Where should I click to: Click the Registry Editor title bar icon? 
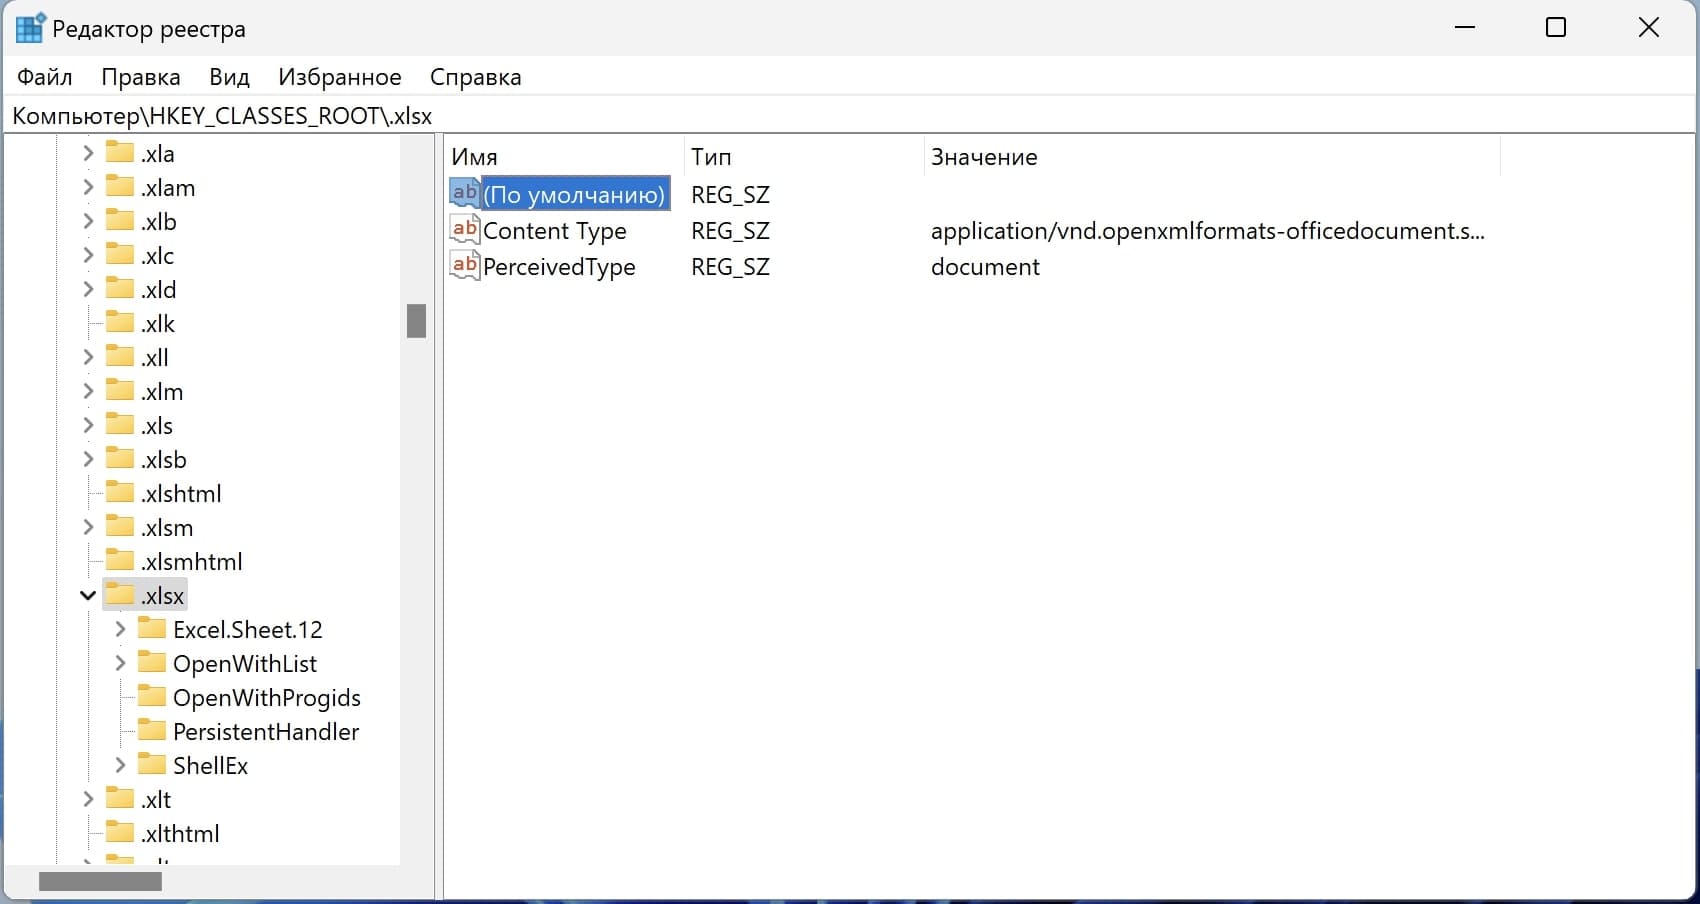(x=30, y=28)
